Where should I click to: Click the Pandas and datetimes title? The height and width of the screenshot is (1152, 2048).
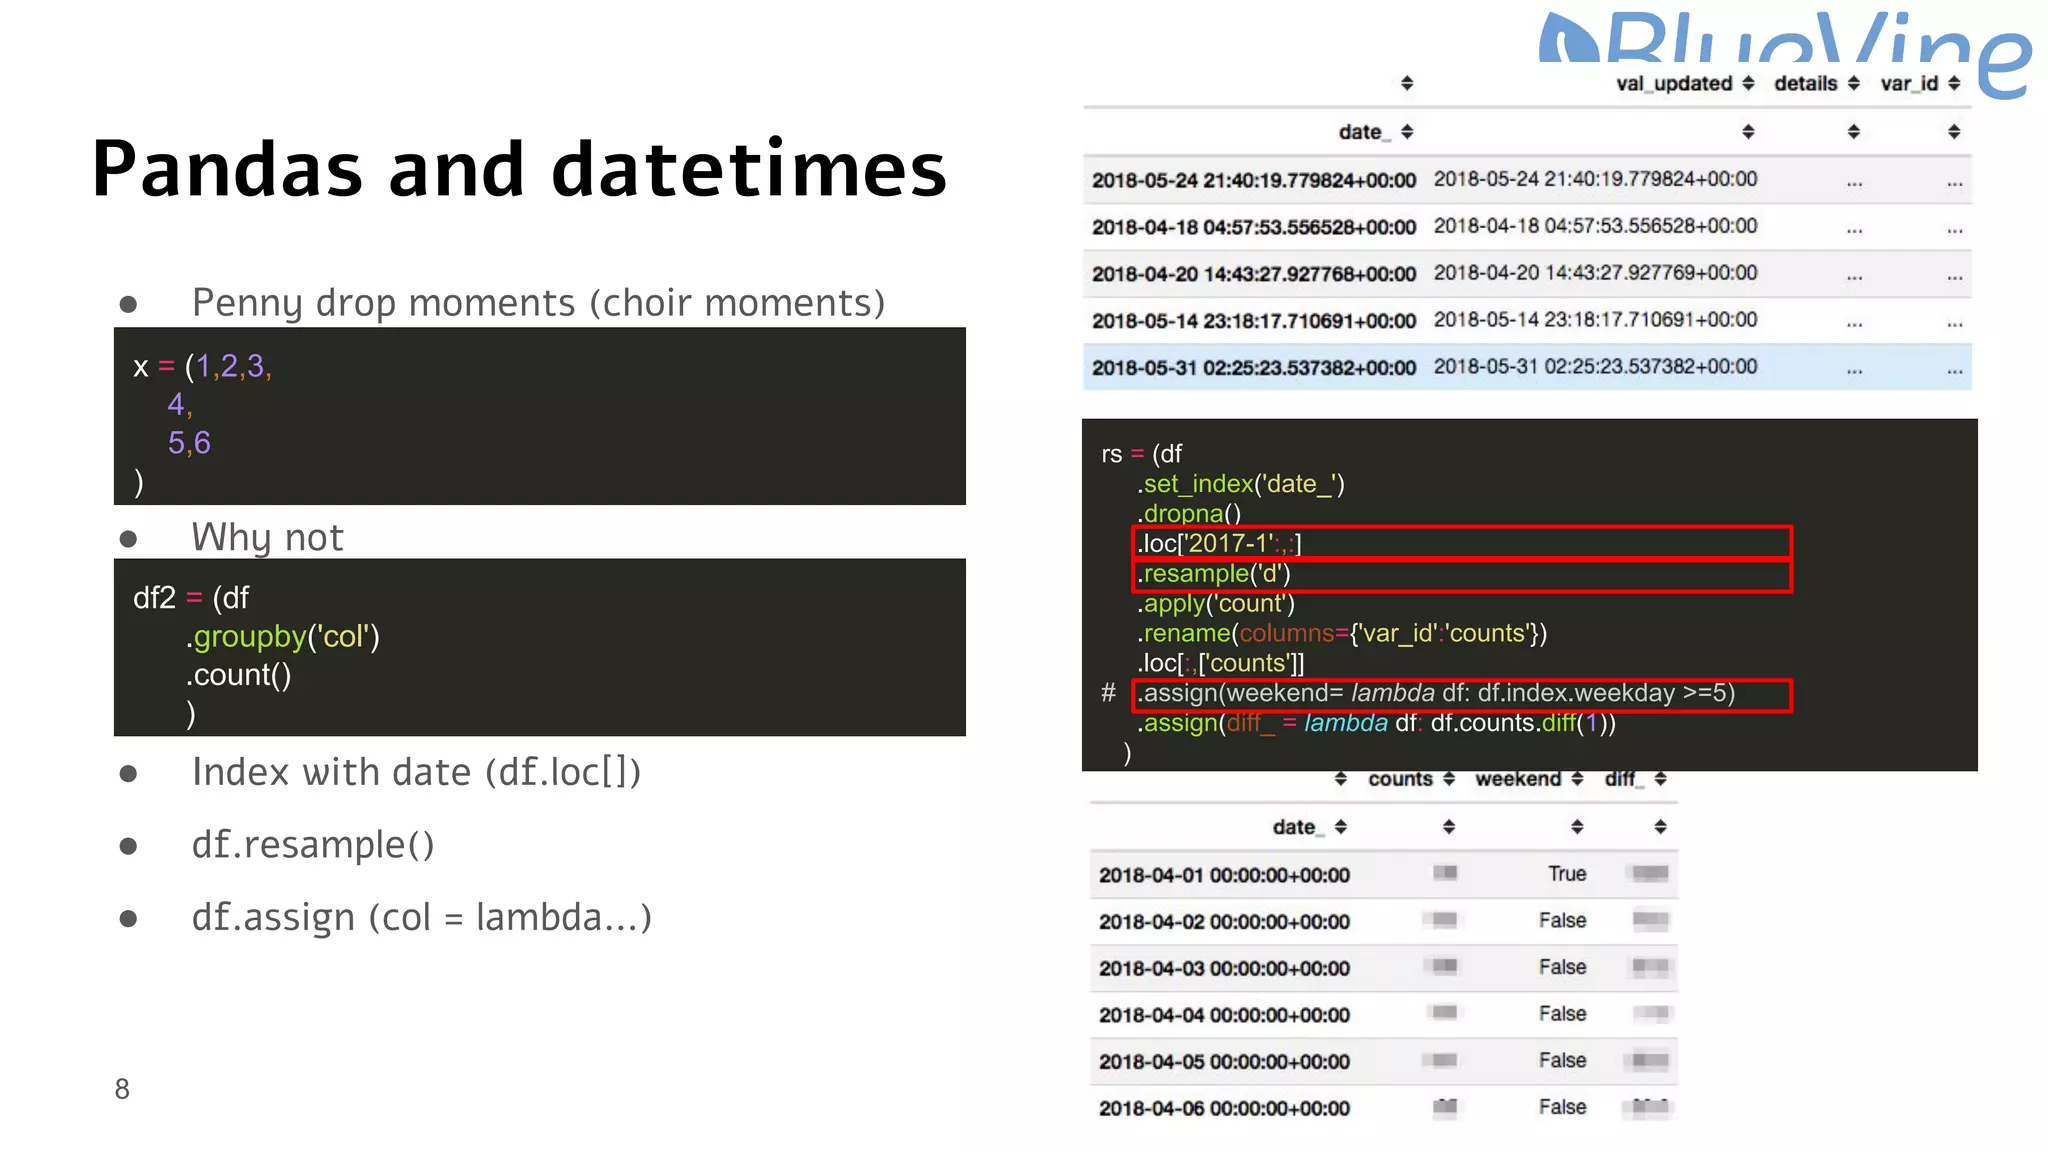(519, 168)
